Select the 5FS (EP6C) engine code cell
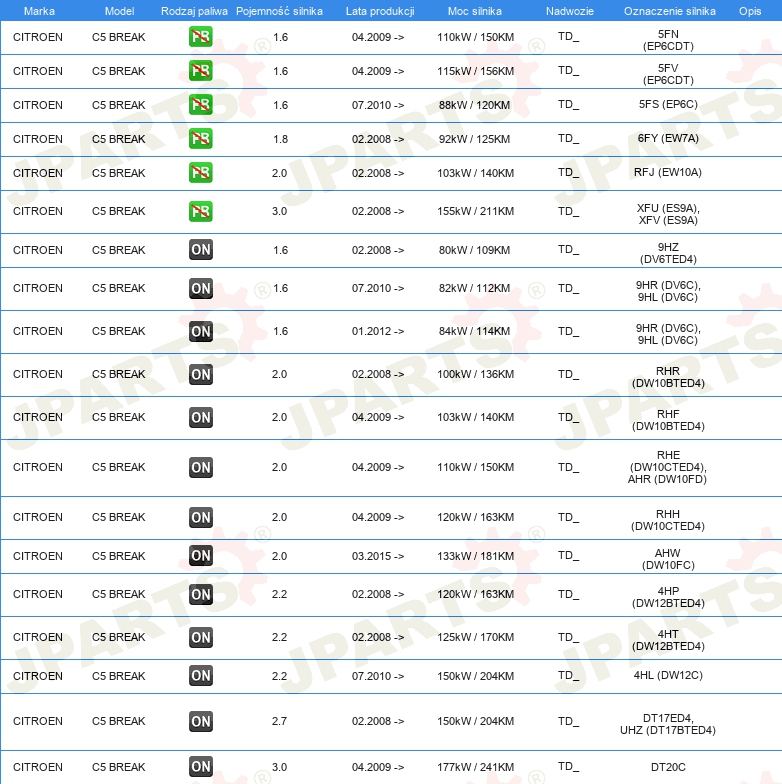The height and width of the screenshot is (784, 782). [668, 104]
